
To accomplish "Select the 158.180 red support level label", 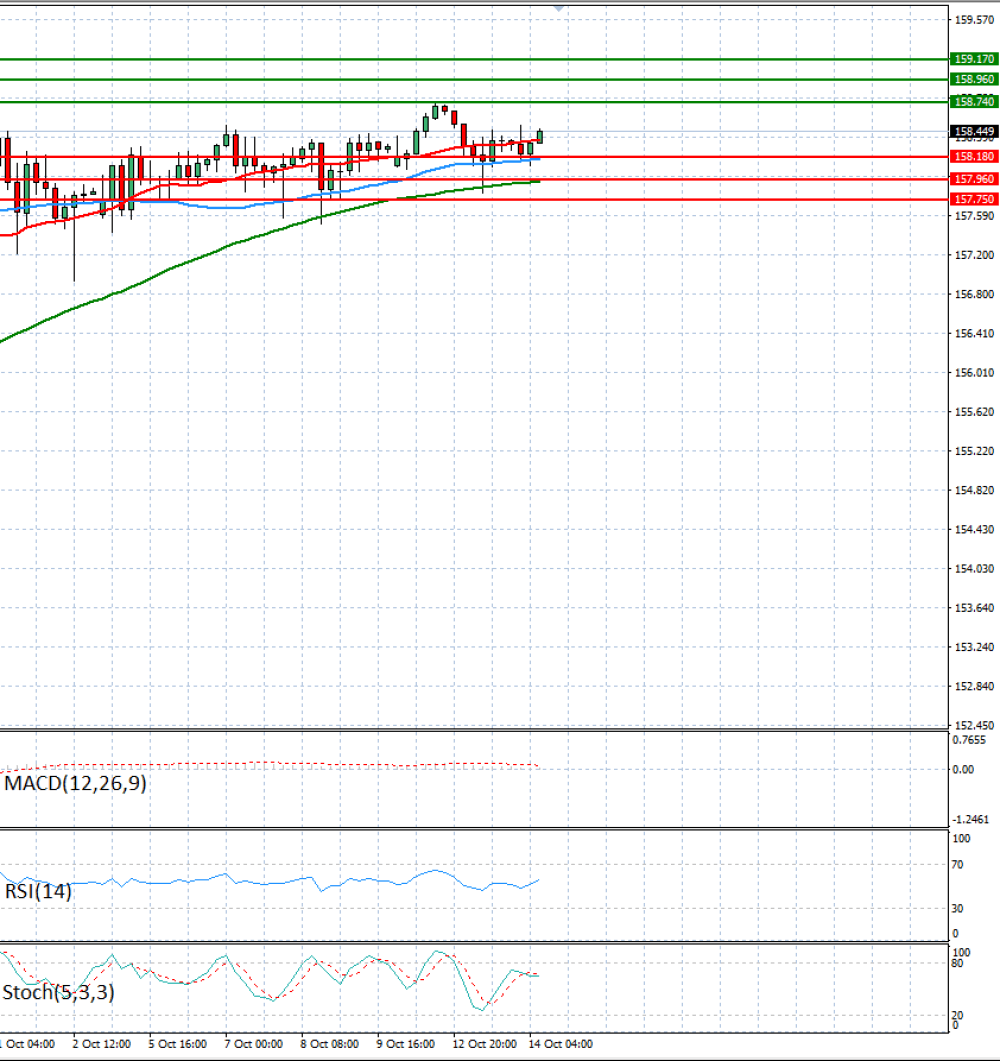I will click(x=974, y=156).
